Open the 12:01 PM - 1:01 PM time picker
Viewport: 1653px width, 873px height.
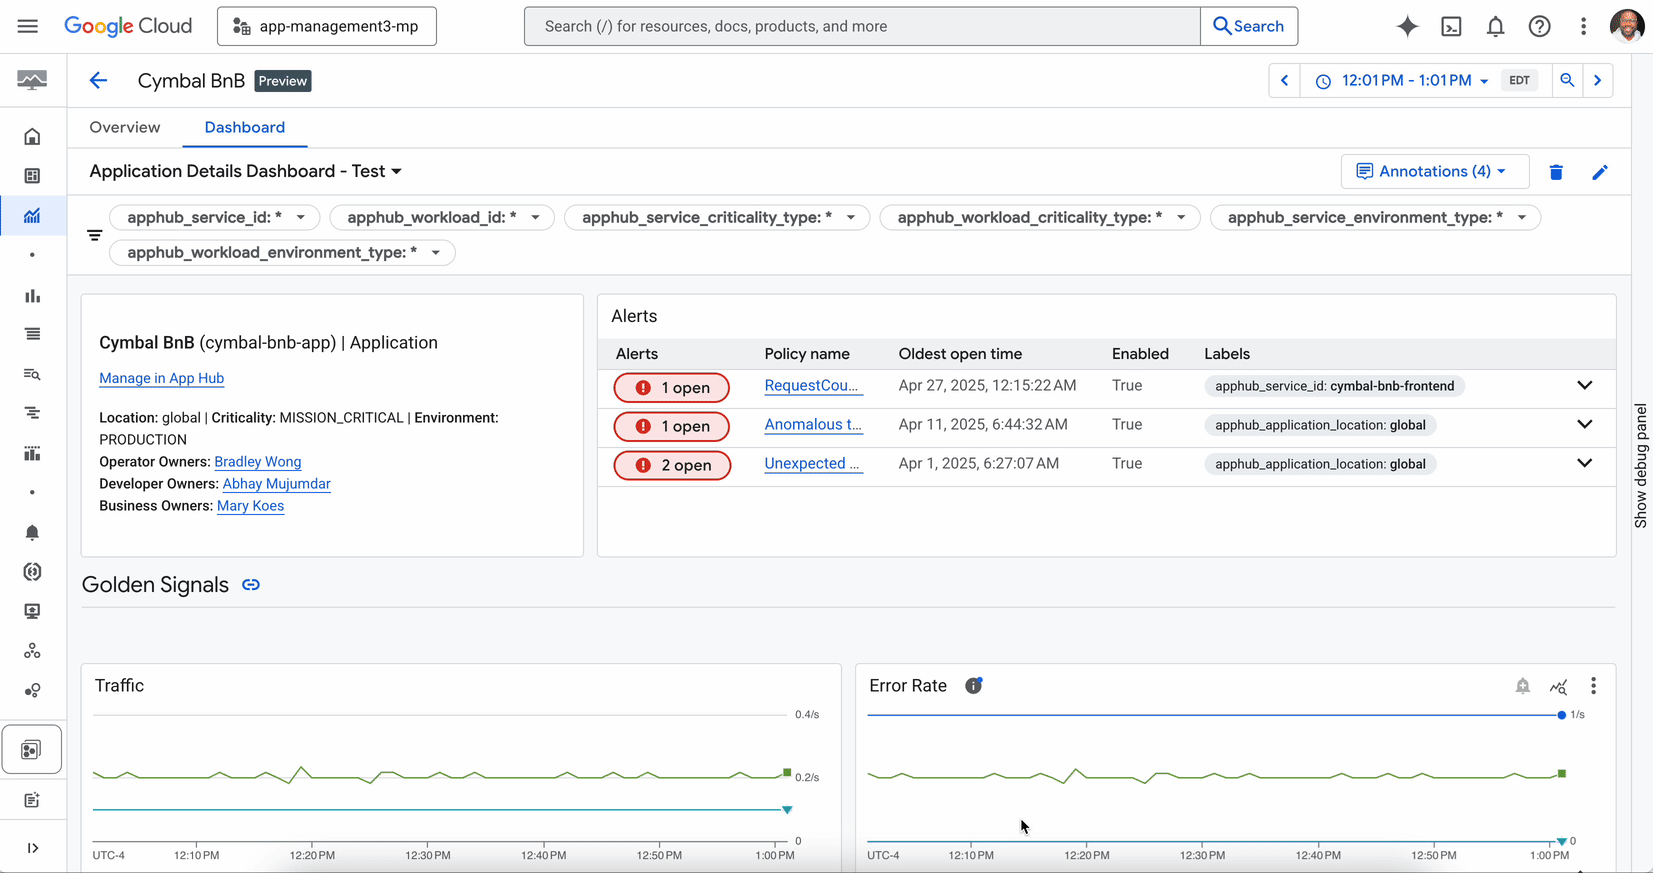pos(1405,81)
